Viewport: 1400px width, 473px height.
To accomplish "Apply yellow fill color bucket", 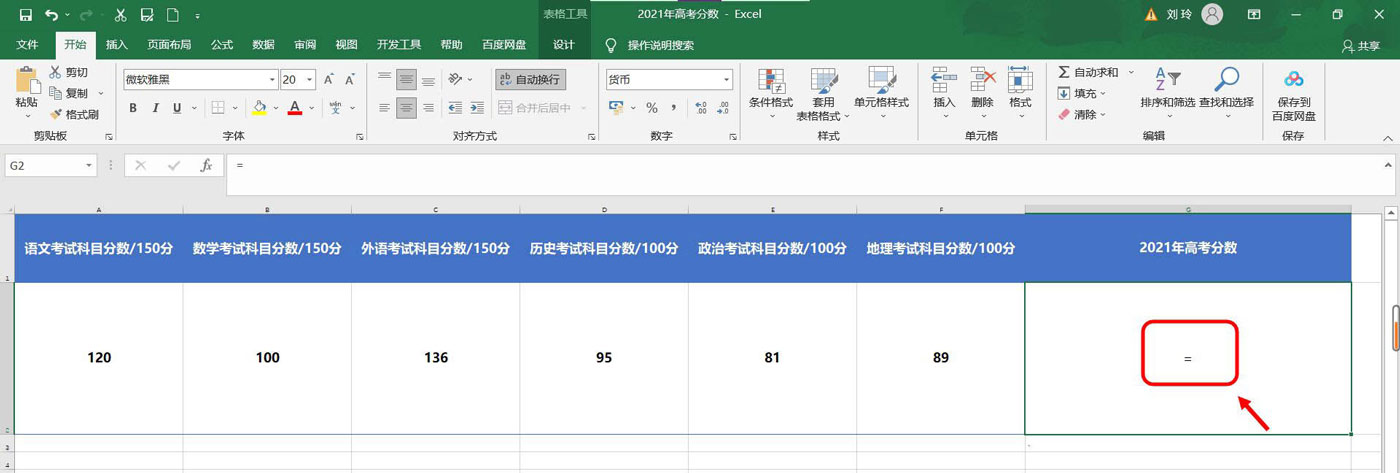I will pyautogui.click(x=259, y=108).
